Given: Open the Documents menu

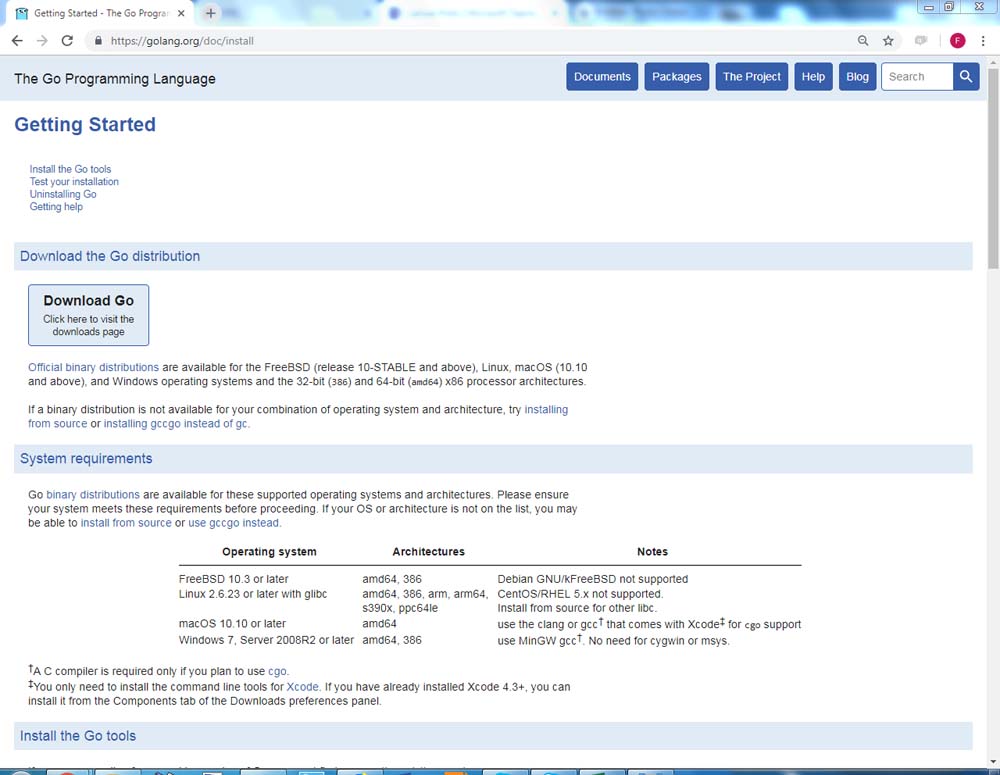Looking at the screenshot, I should tap(602, 77).
